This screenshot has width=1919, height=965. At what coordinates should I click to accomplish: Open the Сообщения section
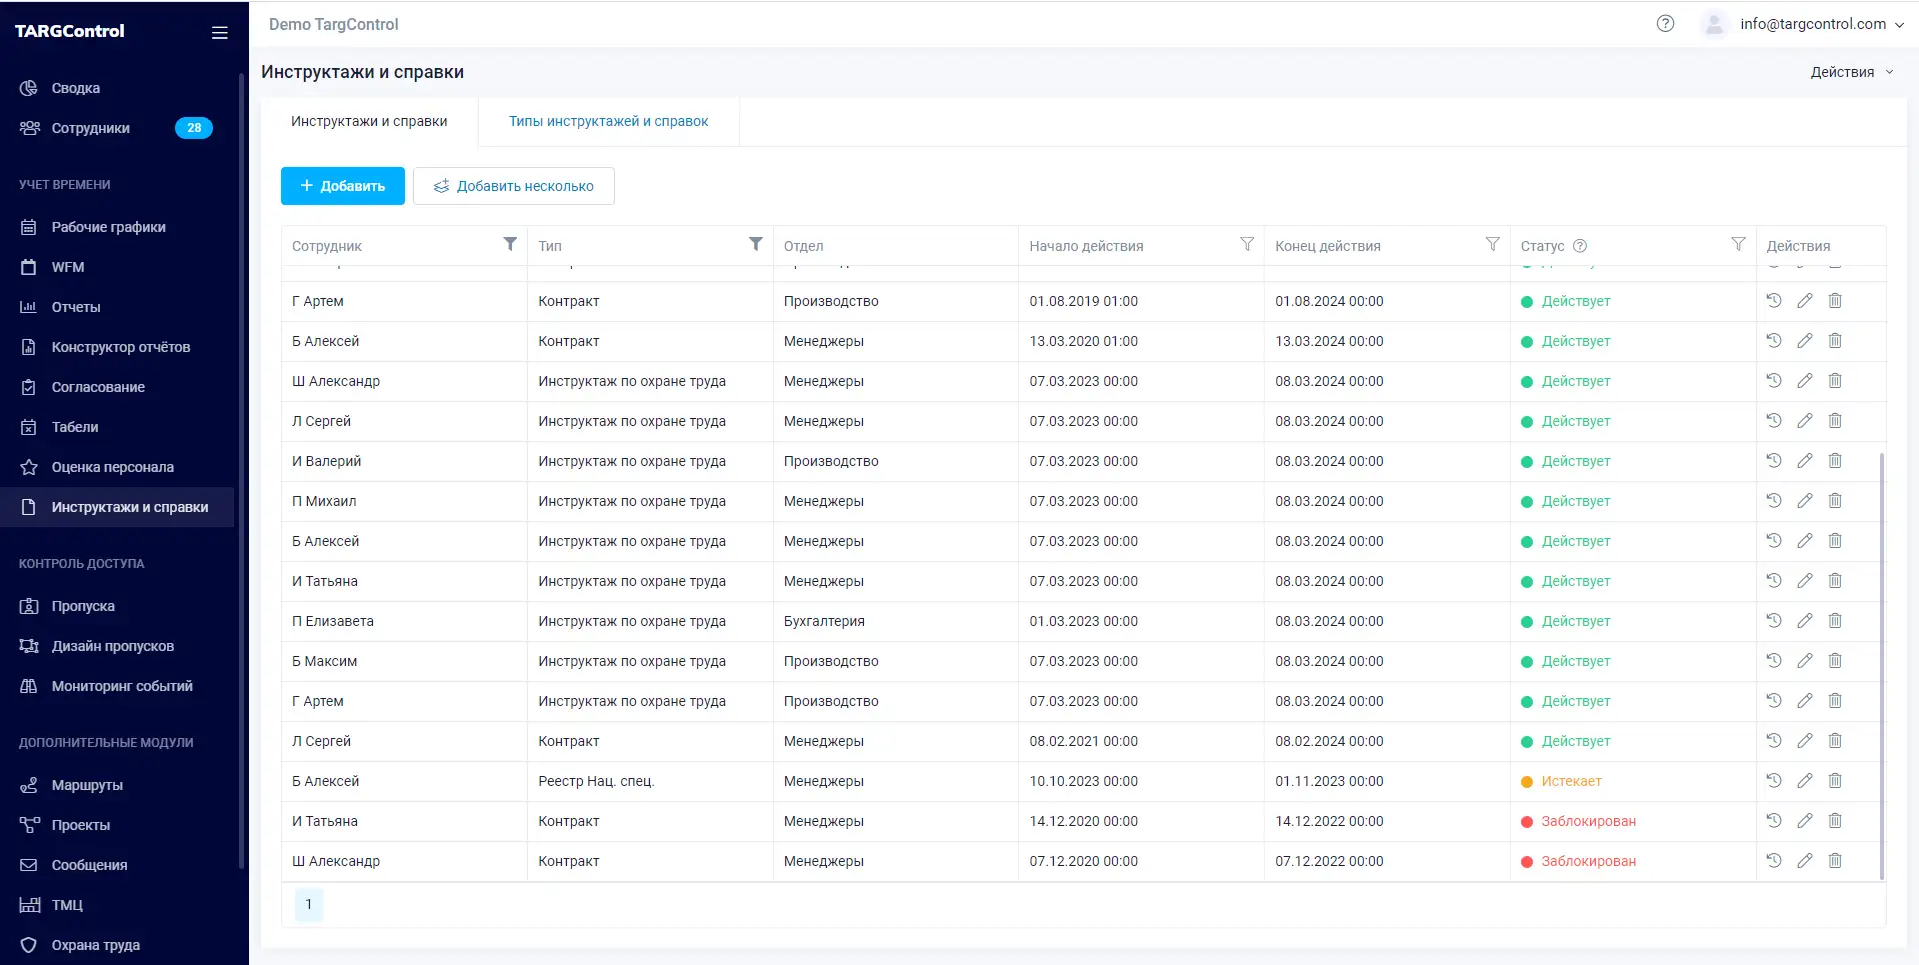[88, 865]
